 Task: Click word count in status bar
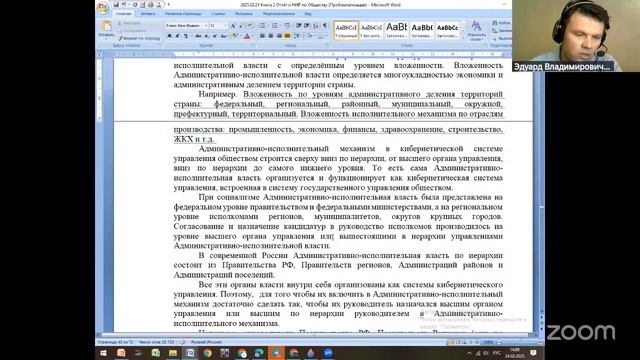(157, 342)
